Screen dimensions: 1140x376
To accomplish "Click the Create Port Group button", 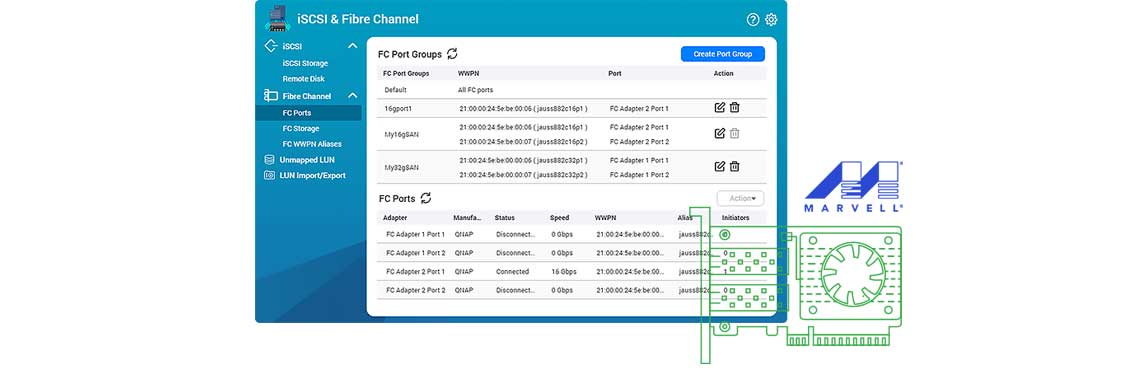I will pos(723,54).
